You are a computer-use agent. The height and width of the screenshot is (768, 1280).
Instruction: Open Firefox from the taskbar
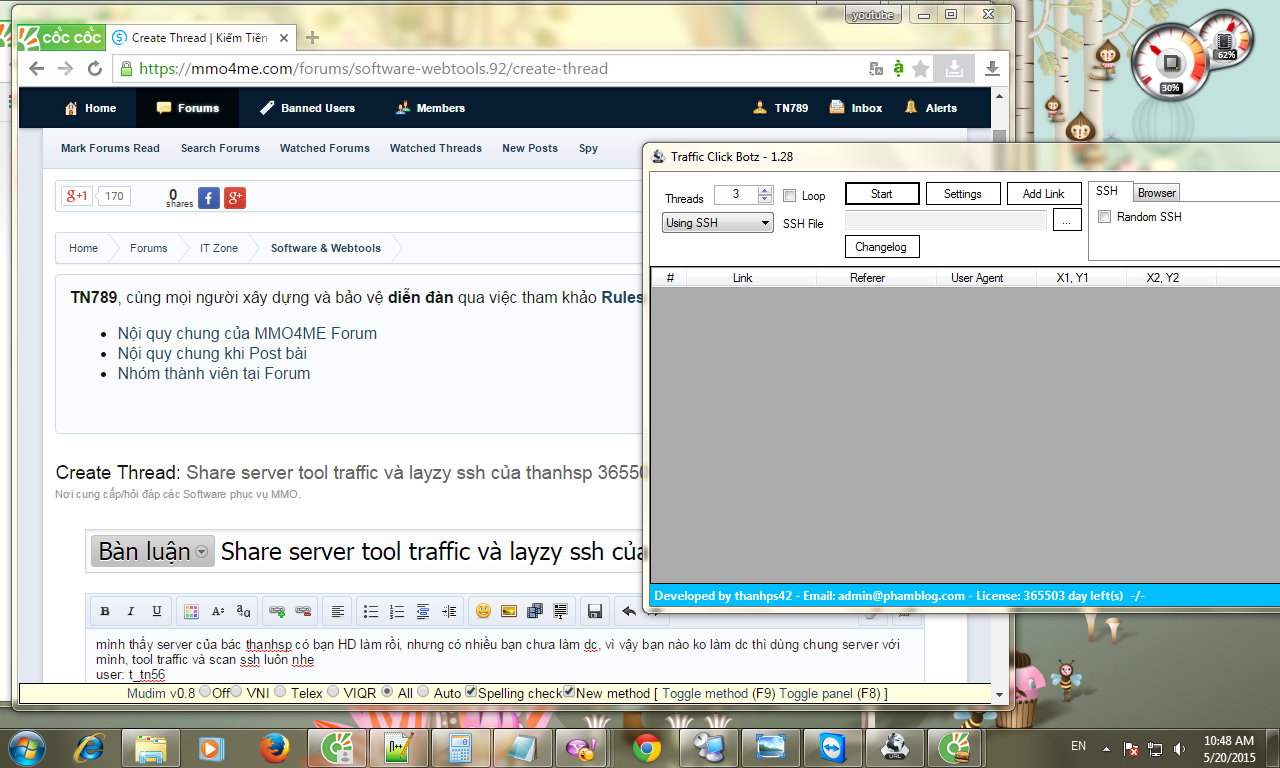click(x=273, y=747)
